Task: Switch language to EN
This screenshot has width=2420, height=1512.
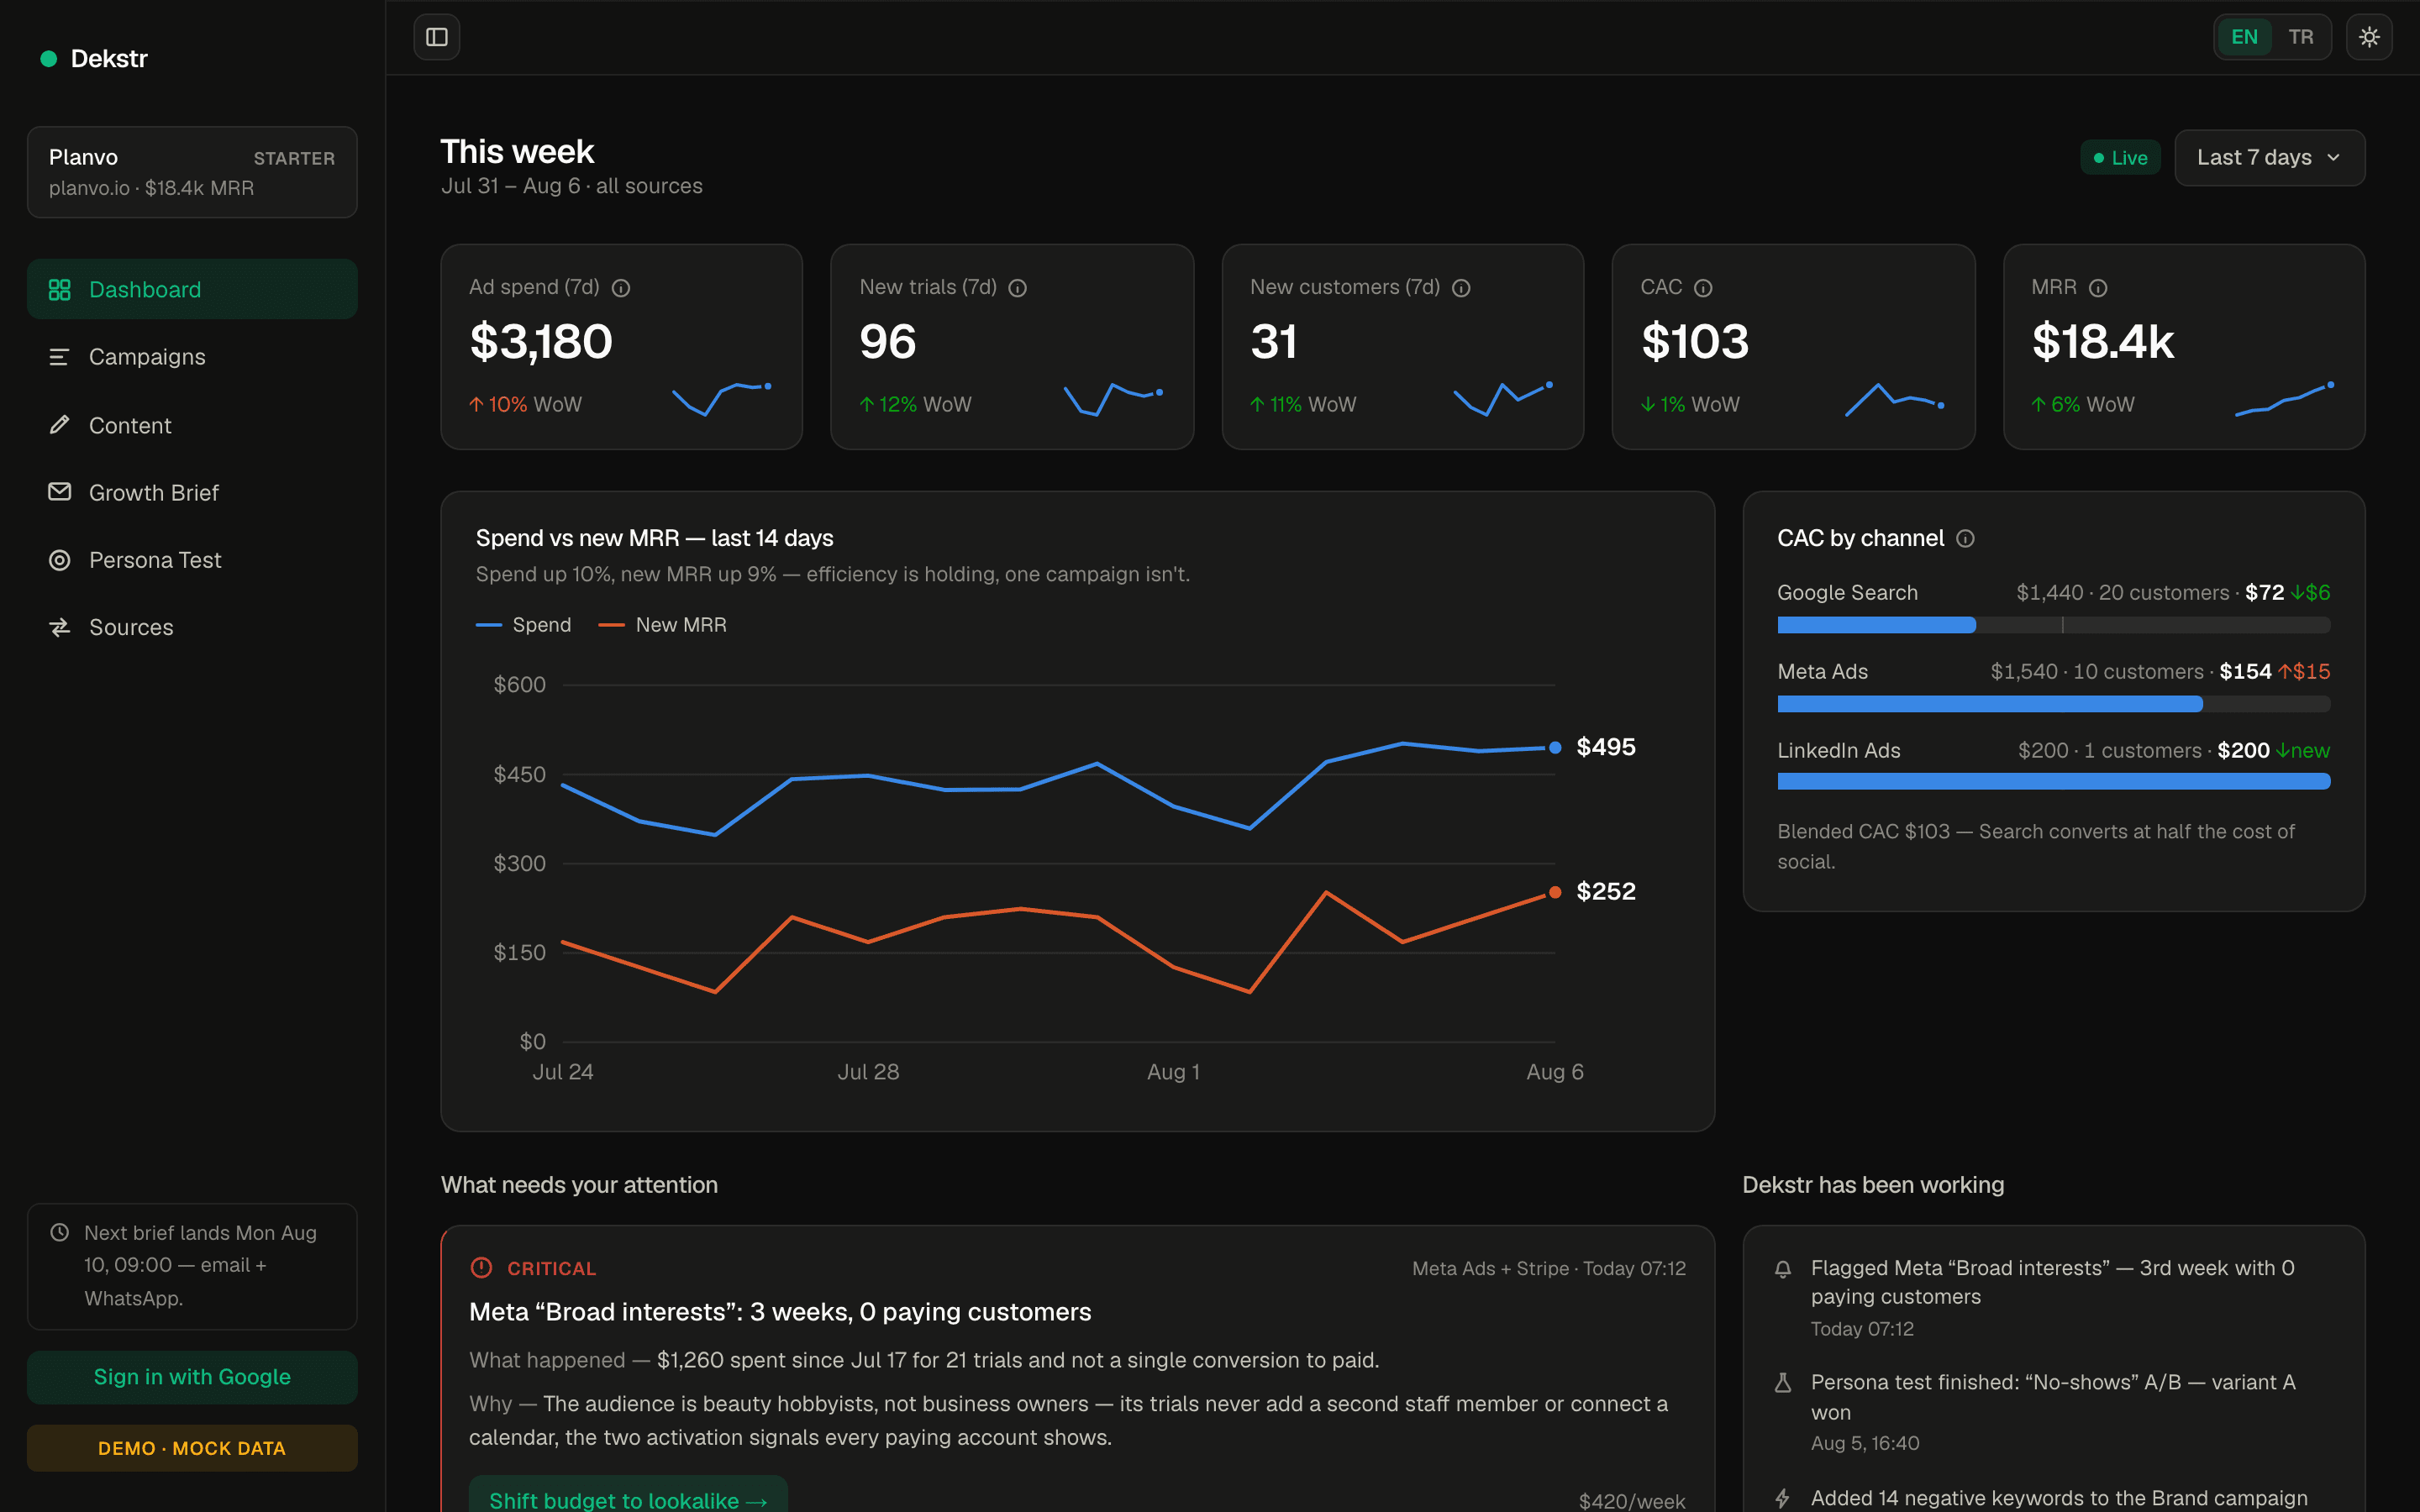Action: click(x=2244, y=37)
